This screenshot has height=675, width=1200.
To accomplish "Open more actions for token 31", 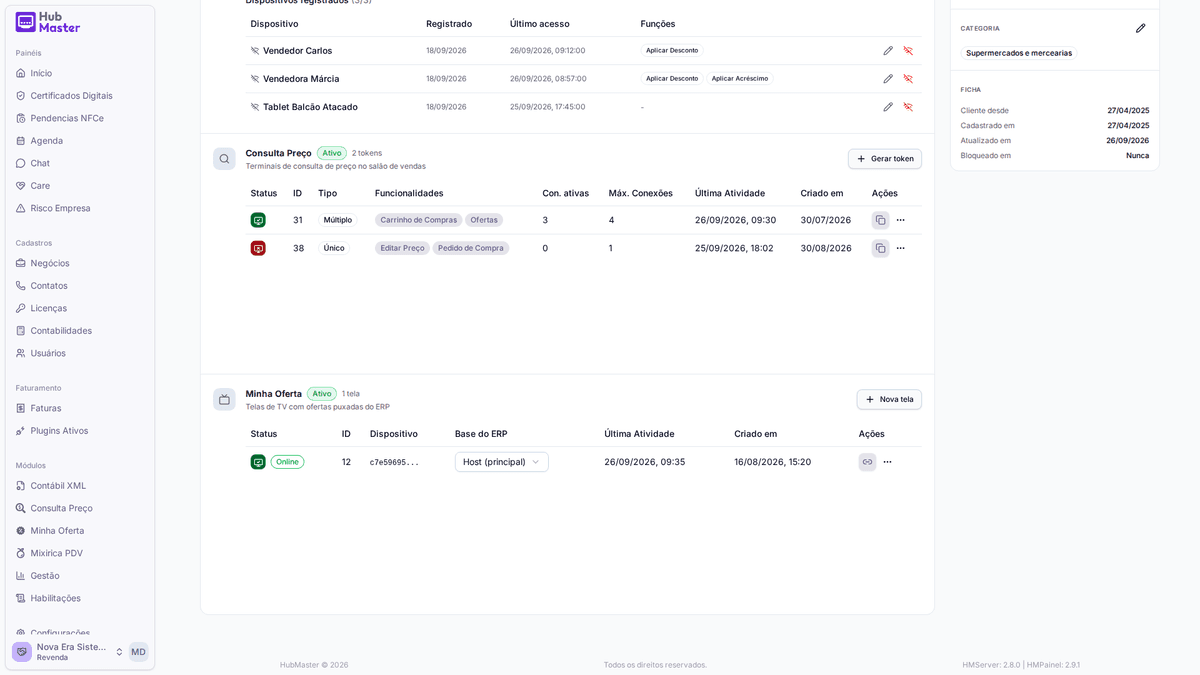I will [x=900, y=220].
